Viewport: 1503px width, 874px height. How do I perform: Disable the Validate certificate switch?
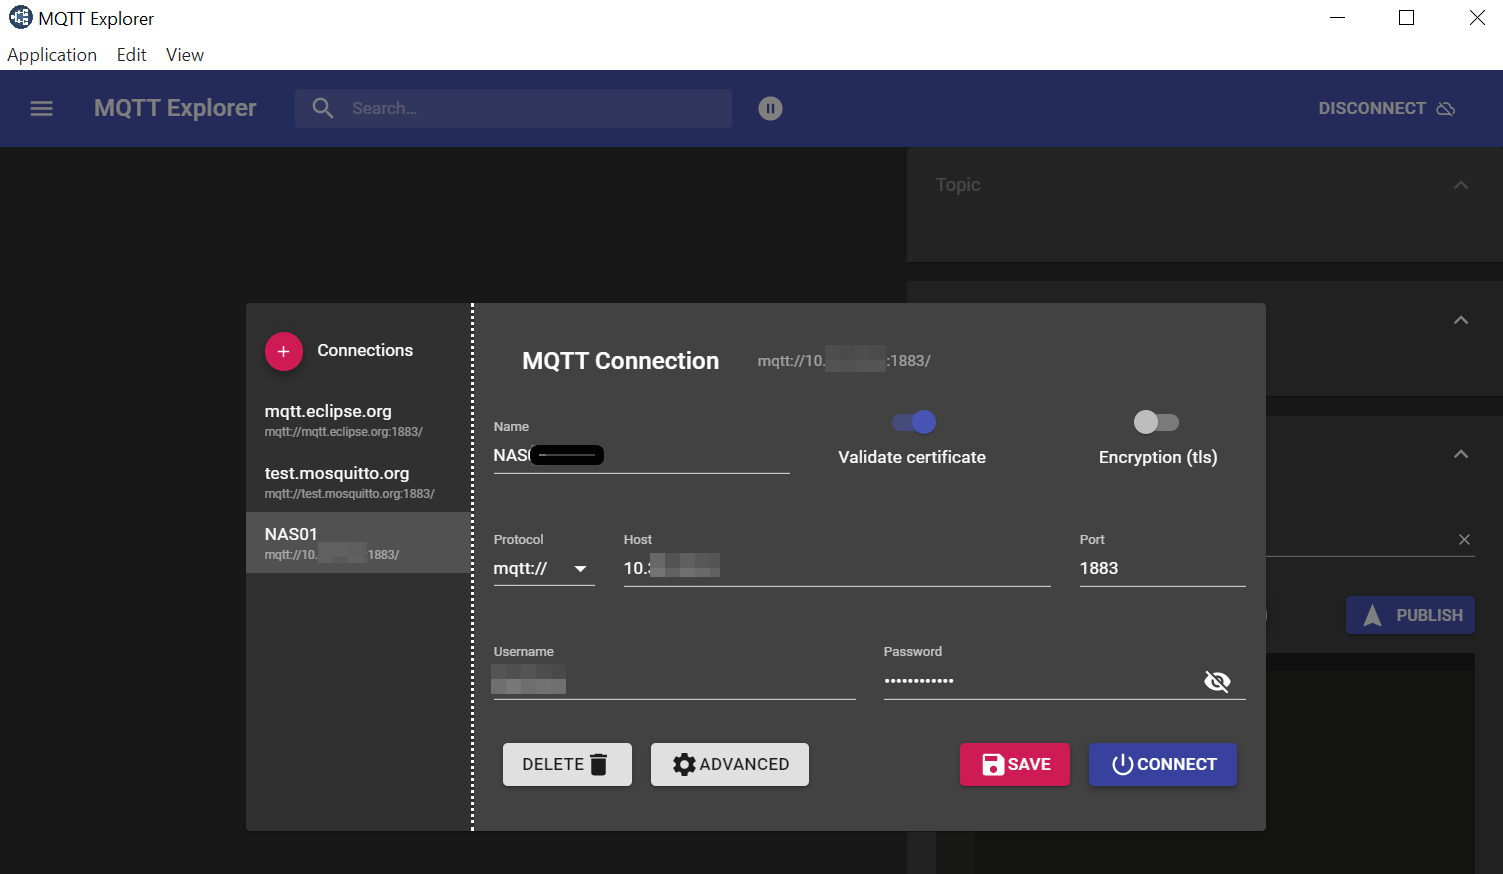[914, 422]
